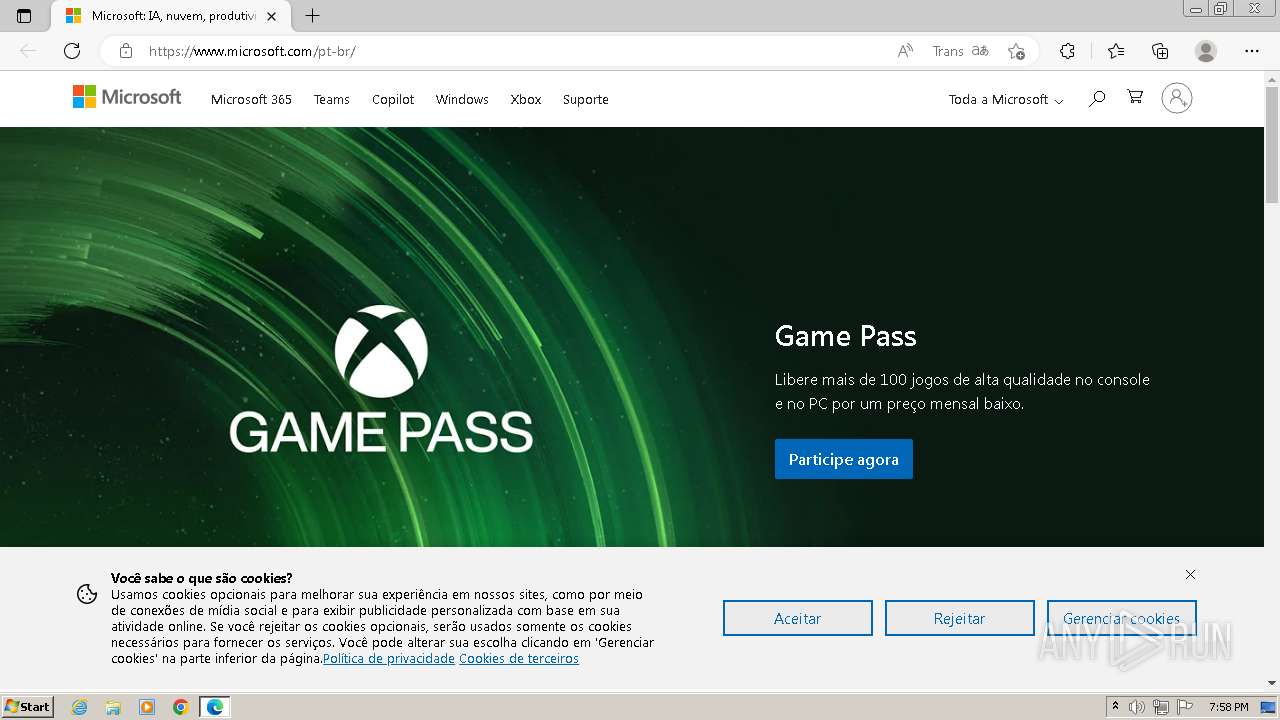Viewport: 1280px width, 720px height.
Task: Go to Microsoft logo home link
Action: pos(127,97)
